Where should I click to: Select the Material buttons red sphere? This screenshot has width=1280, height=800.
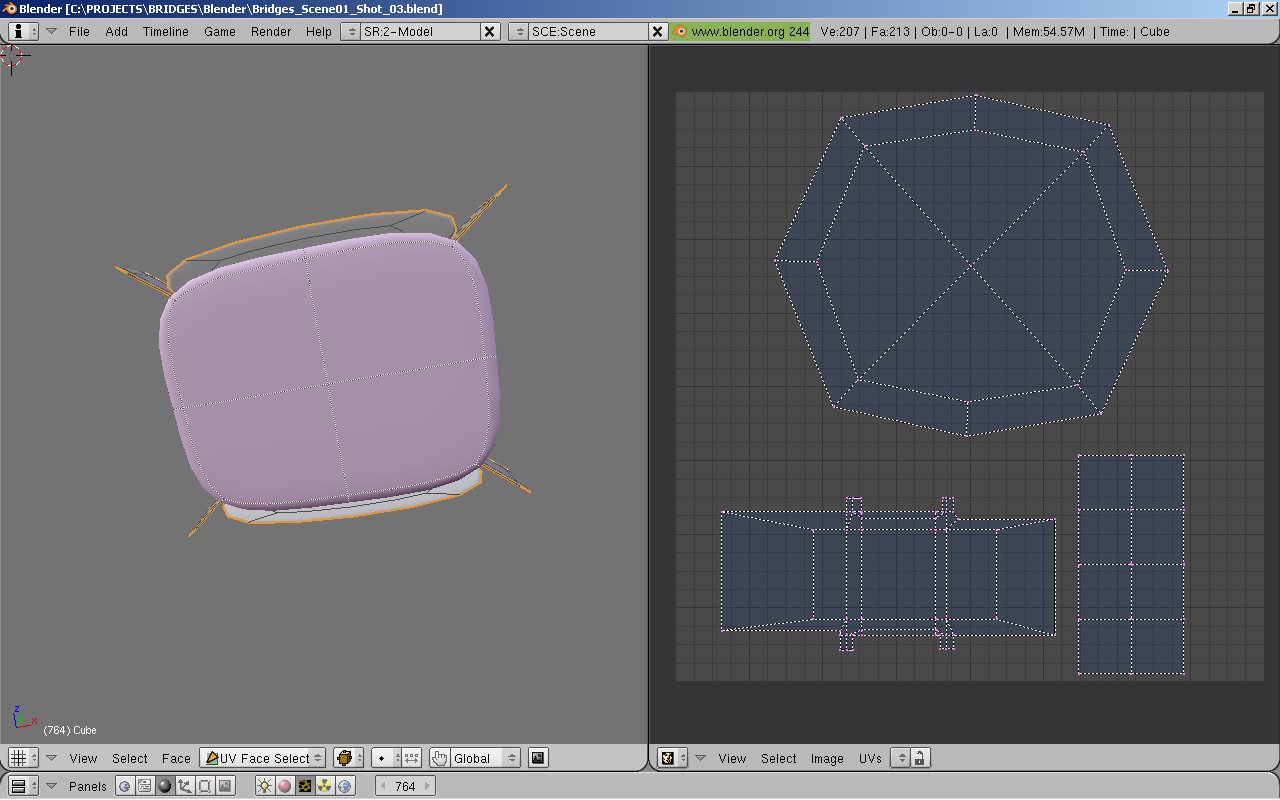click(285, 786)
